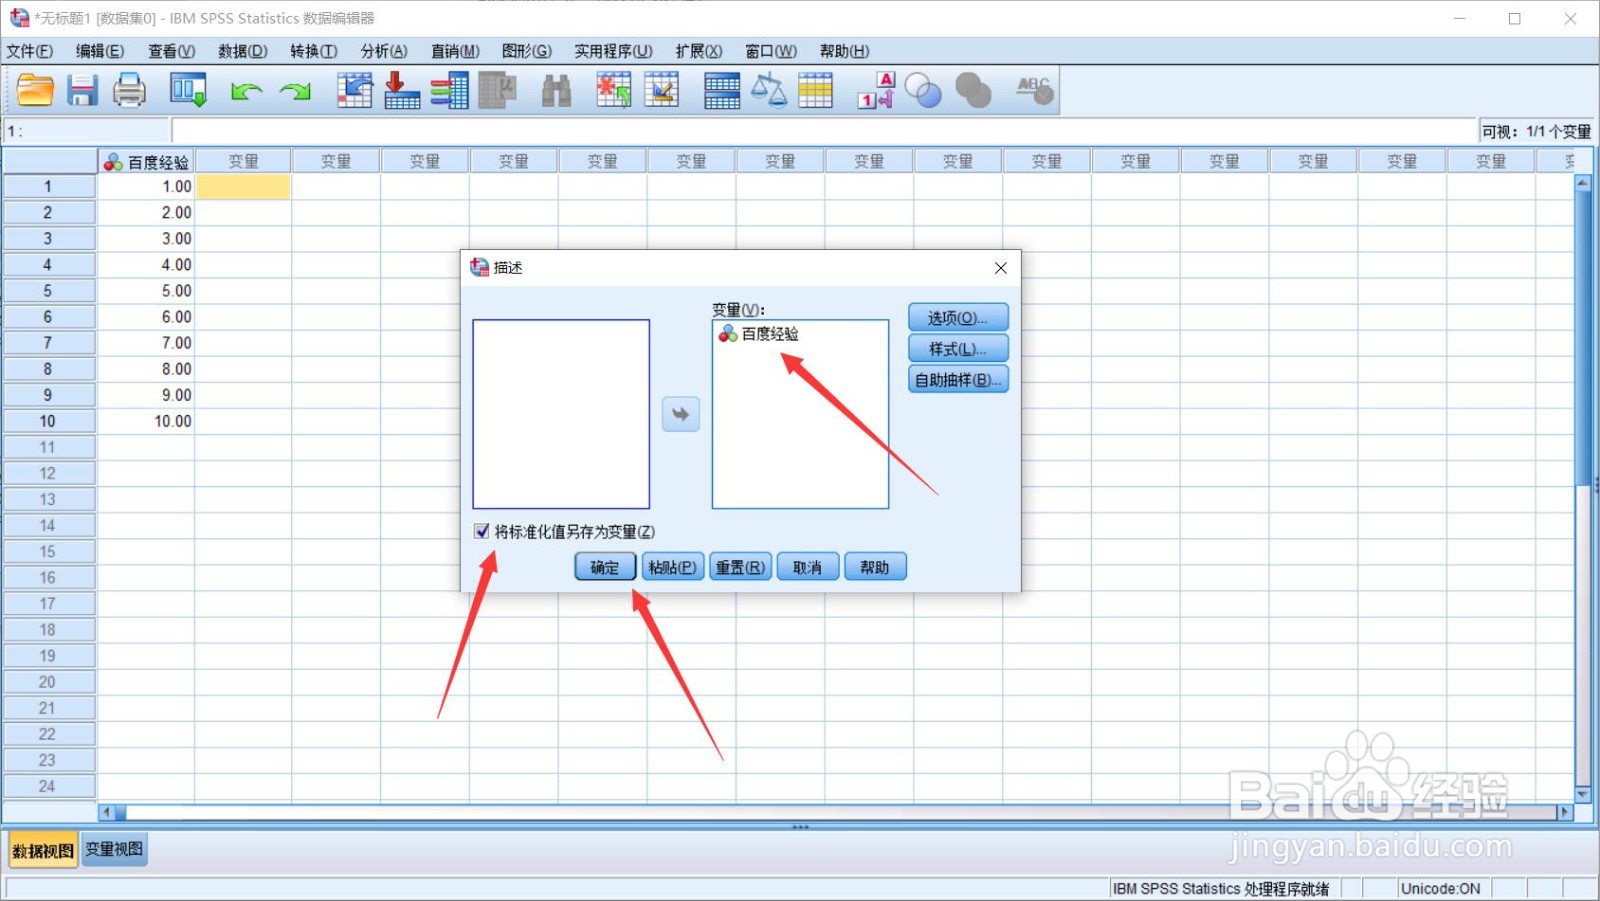Select 百度经验 in the variables list
The image size is (1600, 901).
coord(759,334)
